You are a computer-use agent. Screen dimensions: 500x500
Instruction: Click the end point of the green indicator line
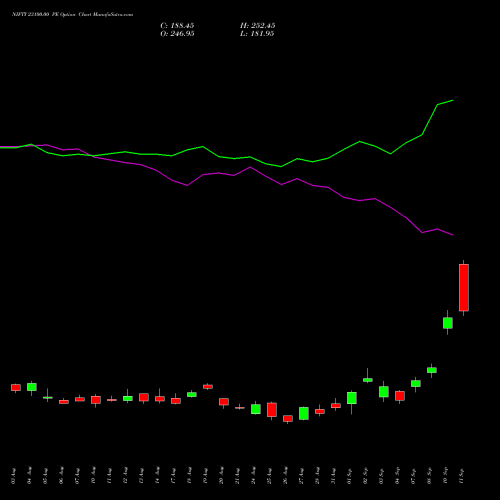[x=453, y=100]
